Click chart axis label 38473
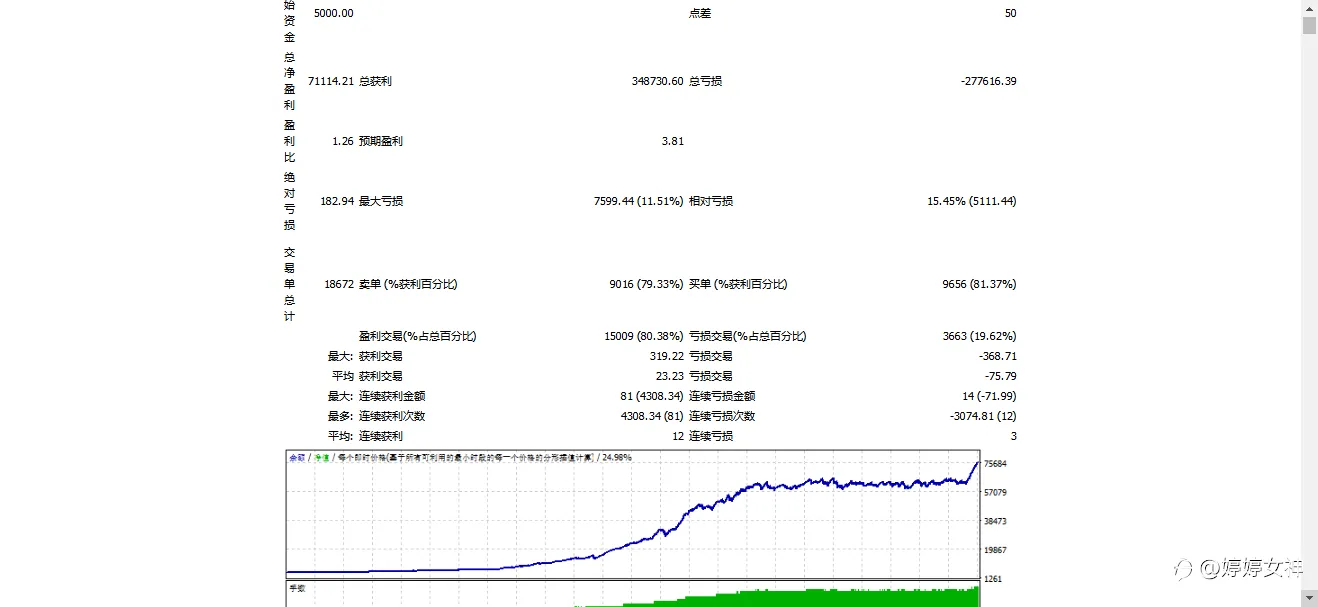 tap(995, 522)
